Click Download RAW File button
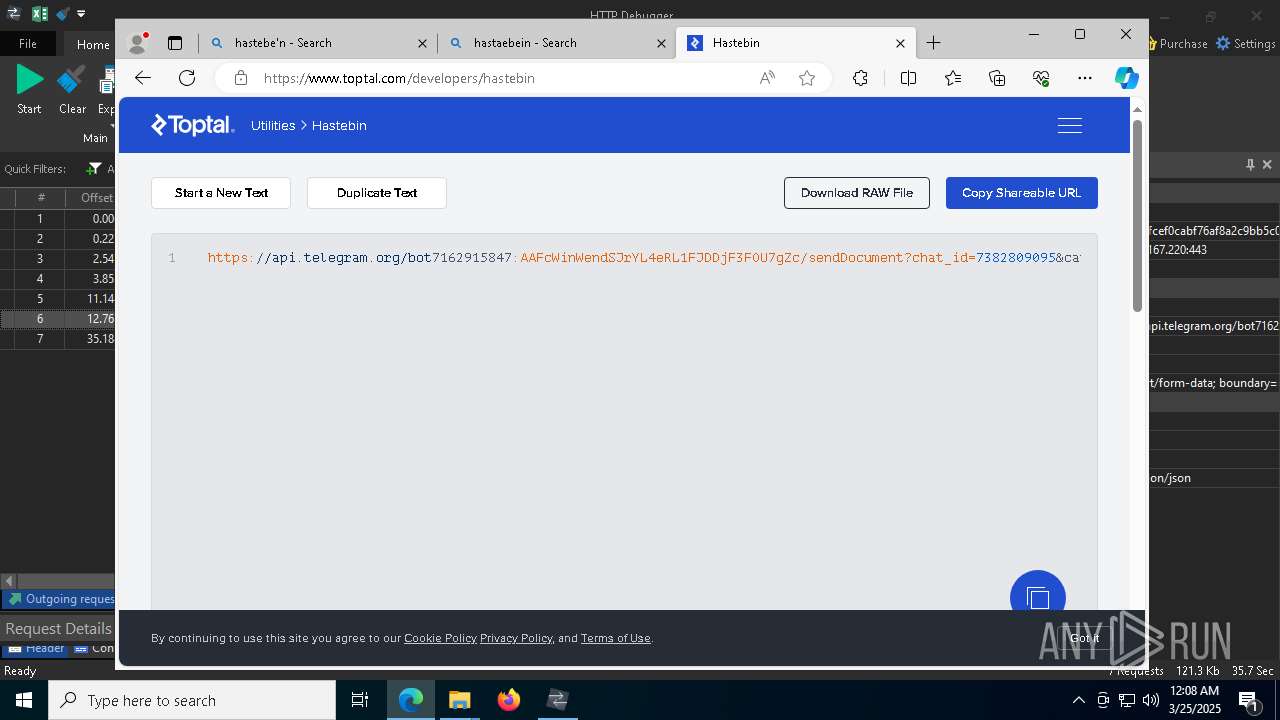Screen dimensions: 1280x720 857,193
